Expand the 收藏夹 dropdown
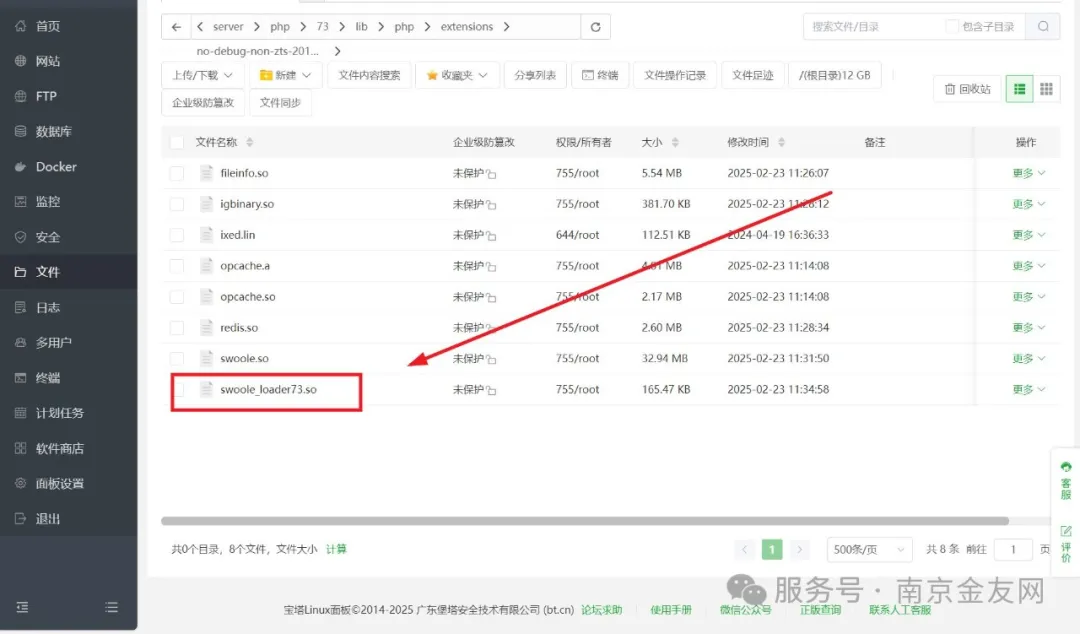1080x634 pixels. 457,75
